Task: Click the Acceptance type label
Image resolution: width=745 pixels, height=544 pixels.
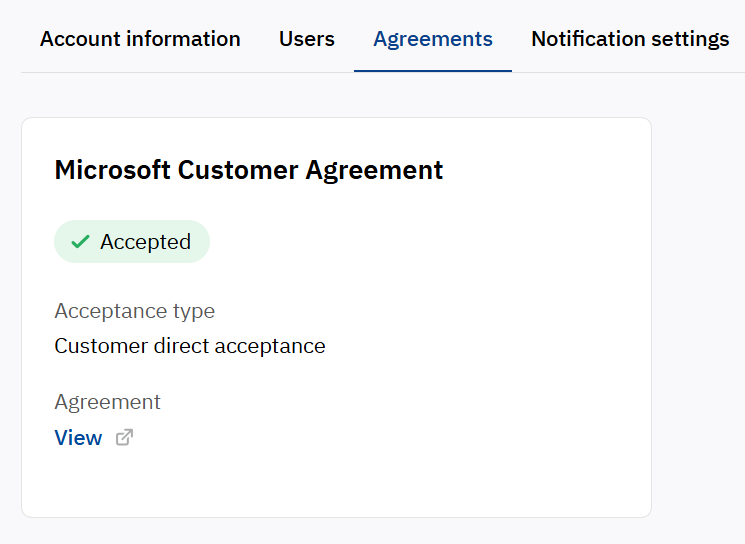Action: (x=135, y=311)
